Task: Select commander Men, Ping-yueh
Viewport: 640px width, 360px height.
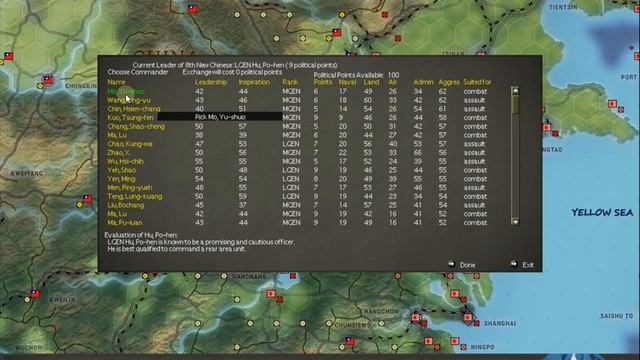Action: coord(130,188)
